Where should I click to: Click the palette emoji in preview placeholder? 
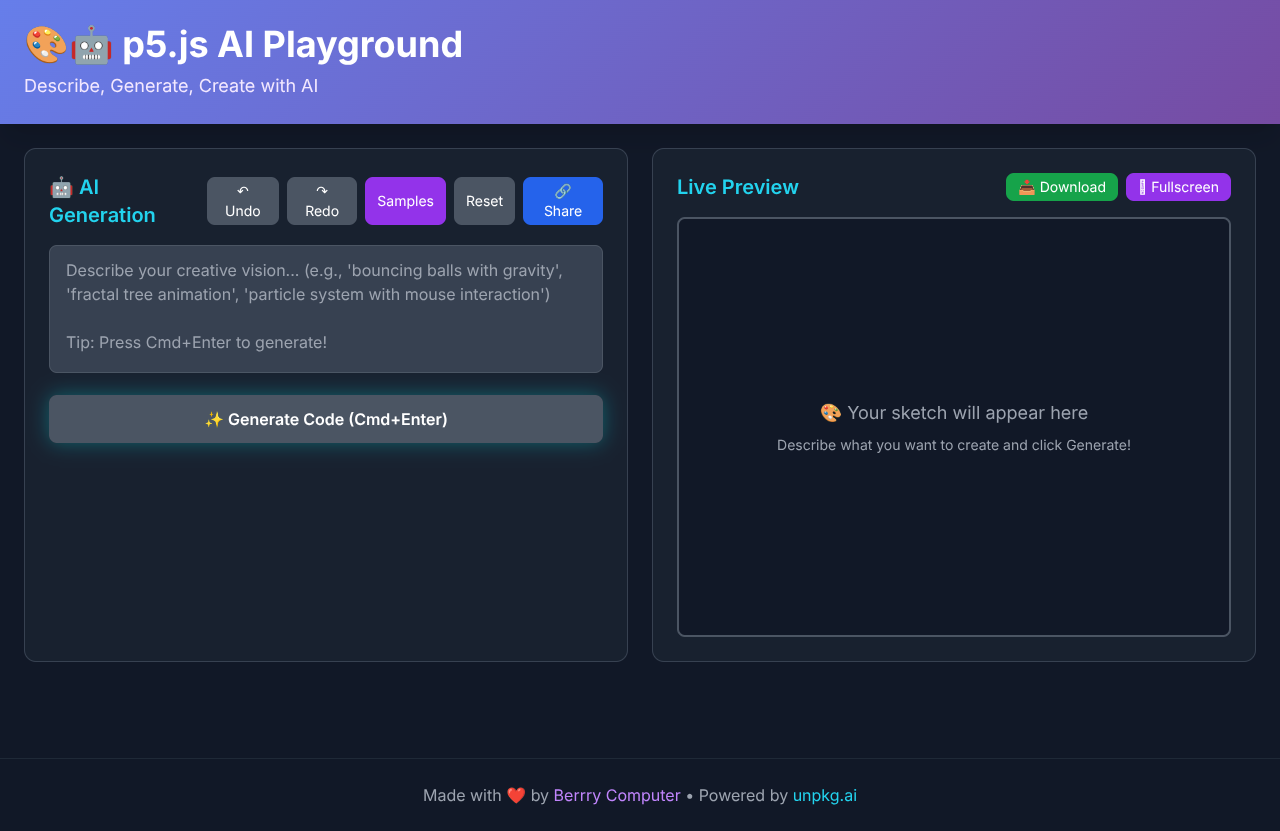click(x=831, y=413)
